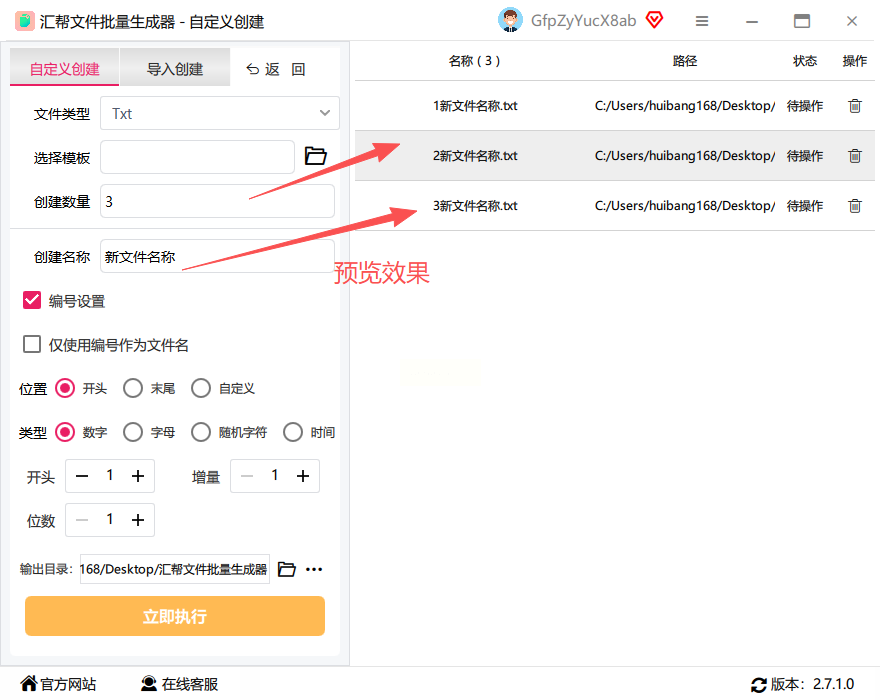Open the hamburger menu in the title bar
The width and height of the screenshot is (880, 700).
pyautogui.click(x=702, y=21)
